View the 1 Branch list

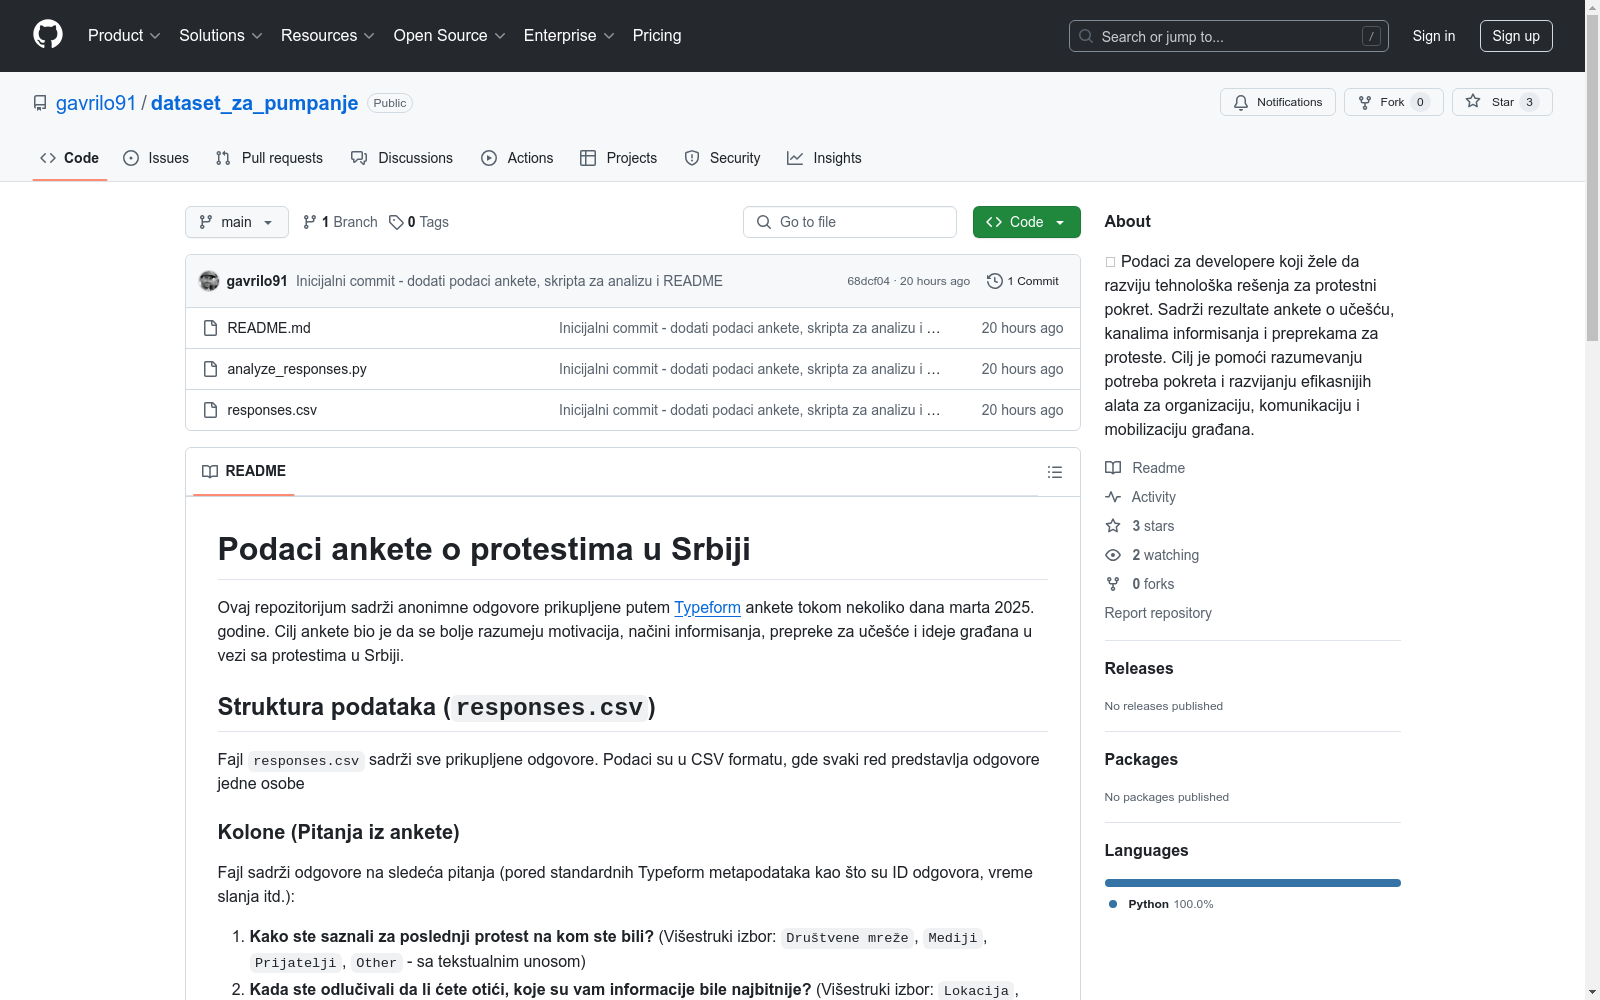340,222
